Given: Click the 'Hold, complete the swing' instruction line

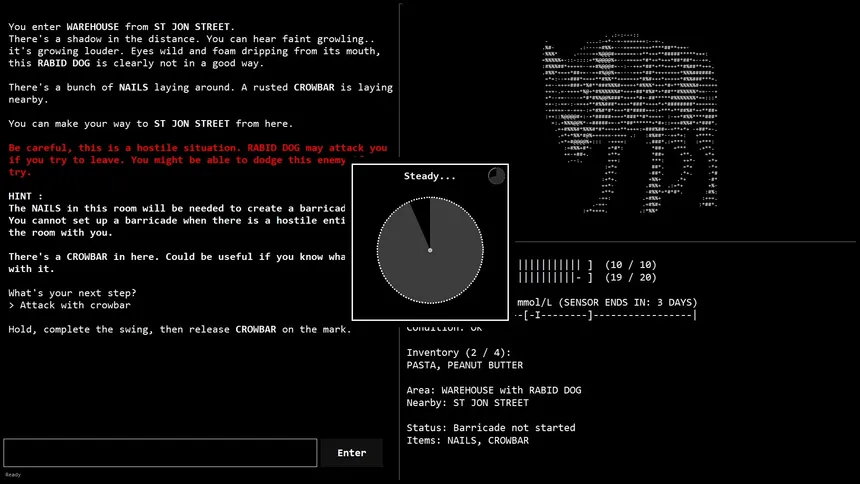Looking at the screenshot, I should click(180, 329).
